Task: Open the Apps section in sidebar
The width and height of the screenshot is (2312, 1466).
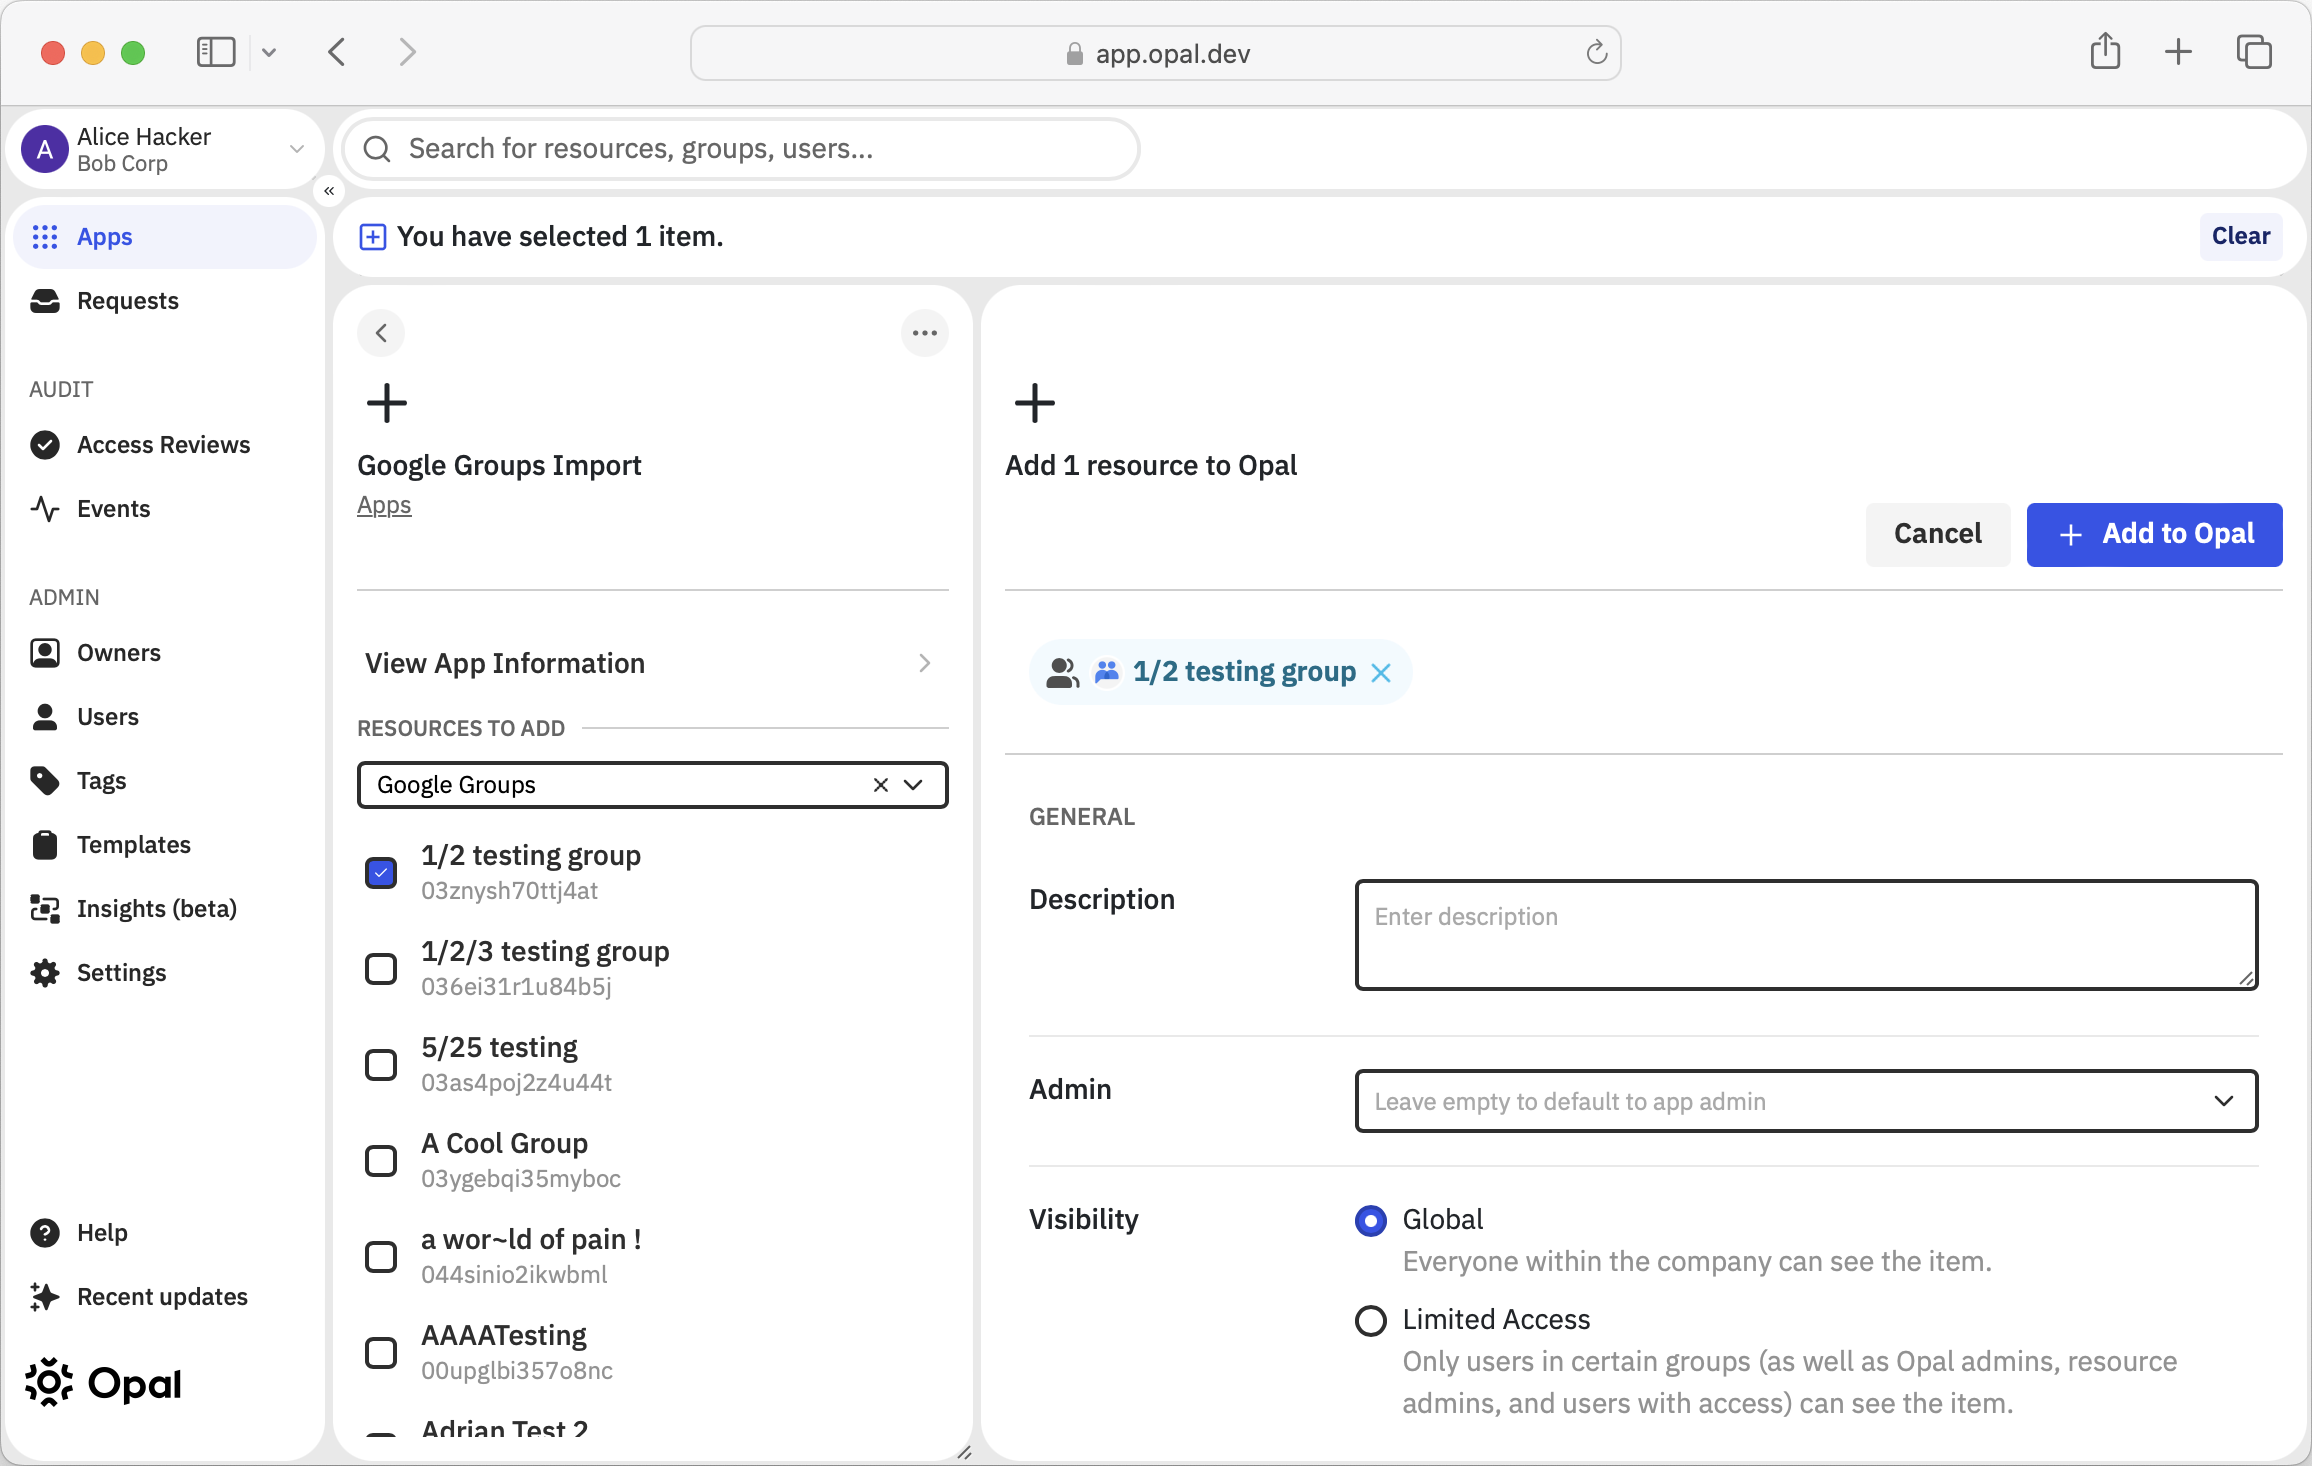Action: [165, 237]
